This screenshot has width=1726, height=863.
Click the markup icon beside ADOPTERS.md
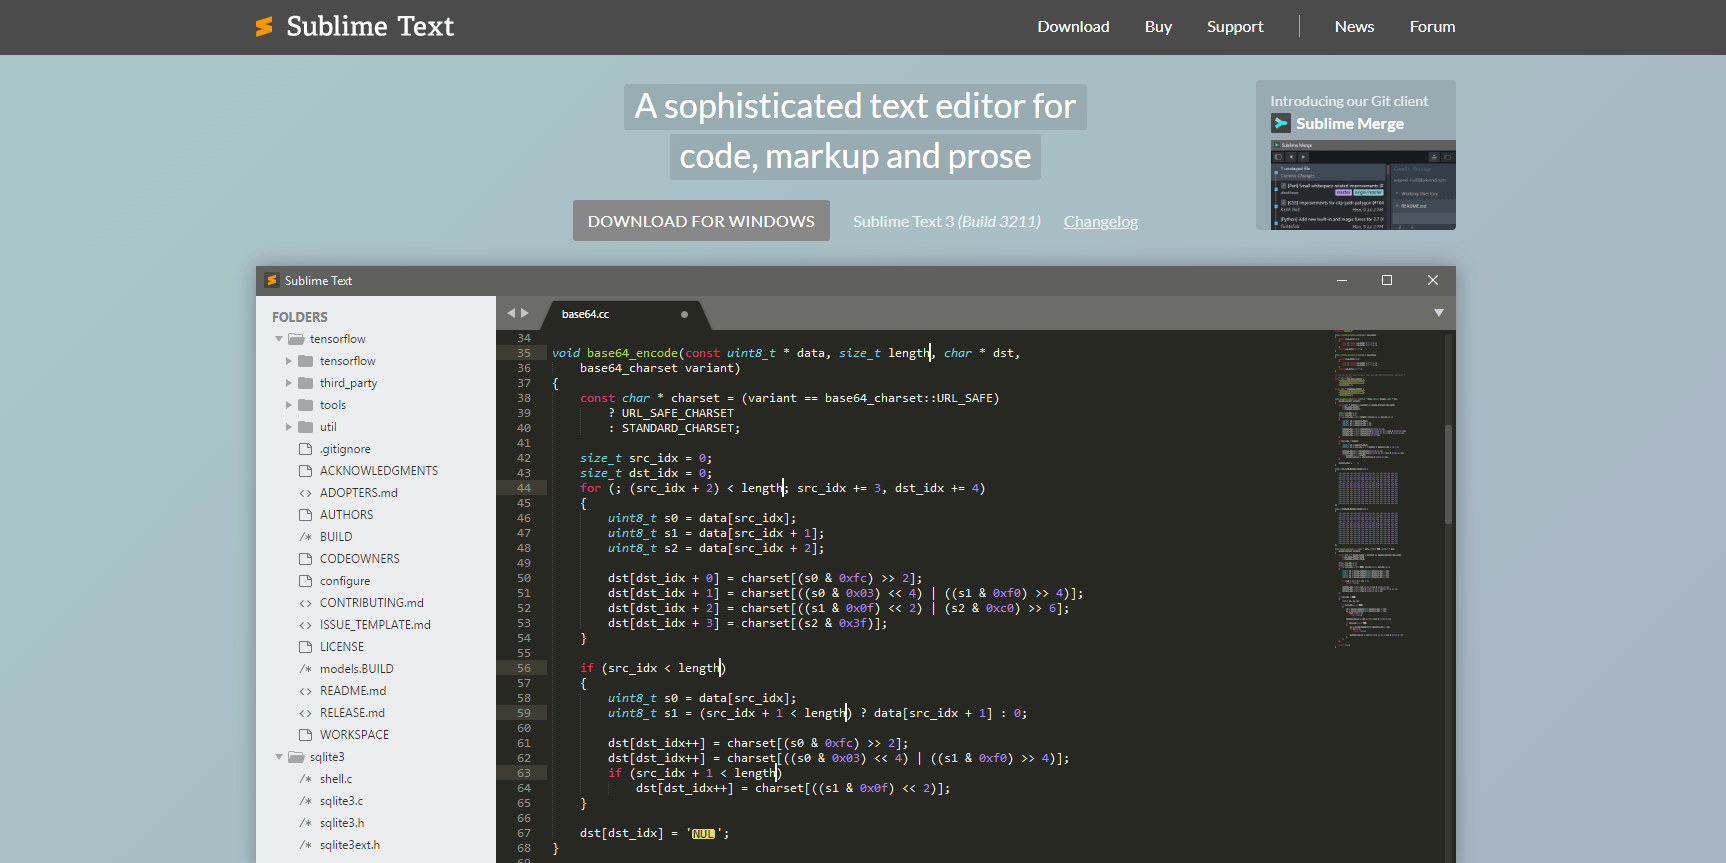306,493
